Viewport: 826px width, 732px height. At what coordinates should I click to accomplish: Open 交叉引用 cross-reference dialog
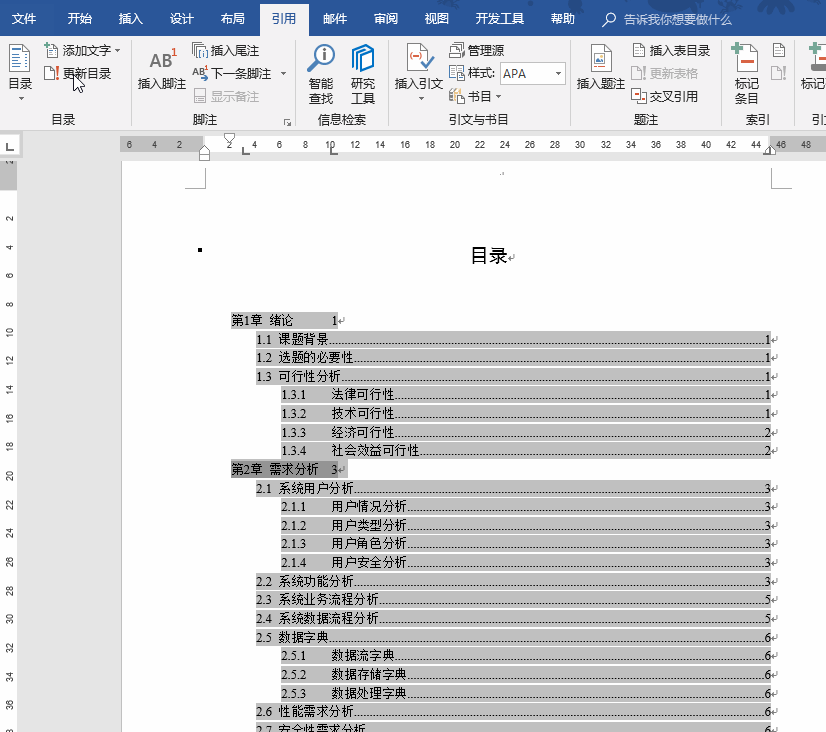pyautogui.click(x=664, y=96)
